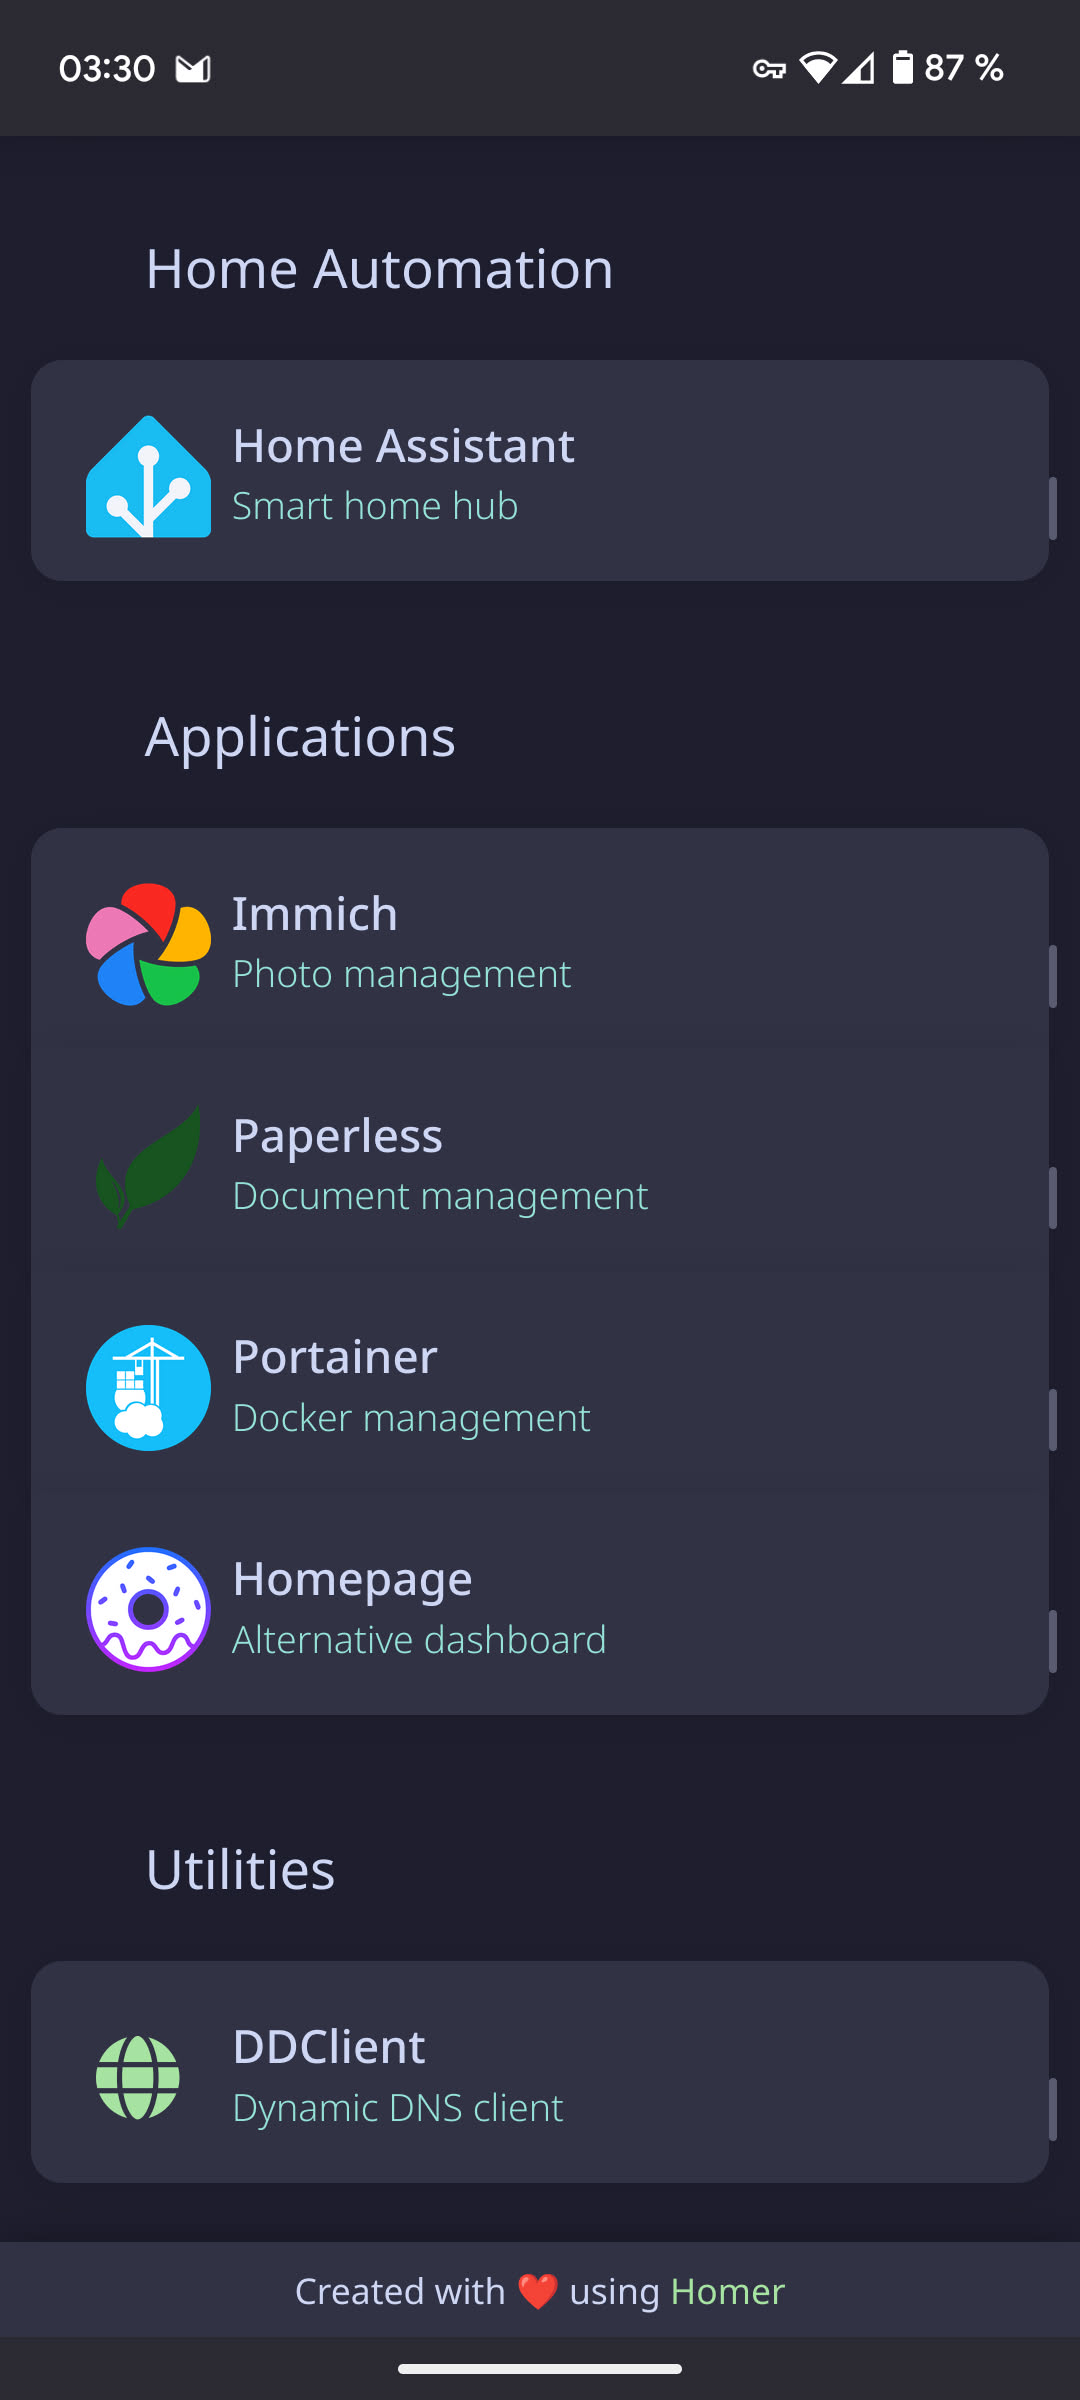Screen dimensions: 1080x2400
Task: Tap the battery indicator icon
Action: [902, 68]
